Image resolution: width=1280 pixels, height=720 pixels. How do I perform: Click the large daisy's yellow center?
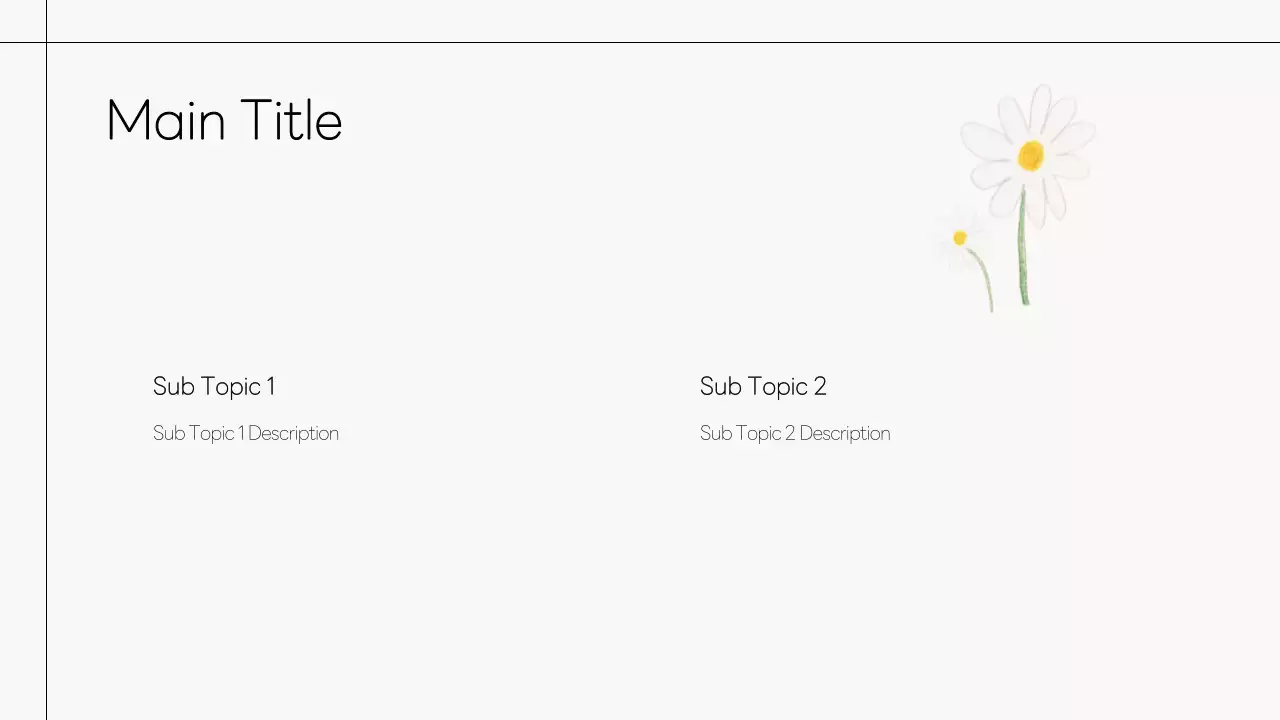[x=1031, y=155]
